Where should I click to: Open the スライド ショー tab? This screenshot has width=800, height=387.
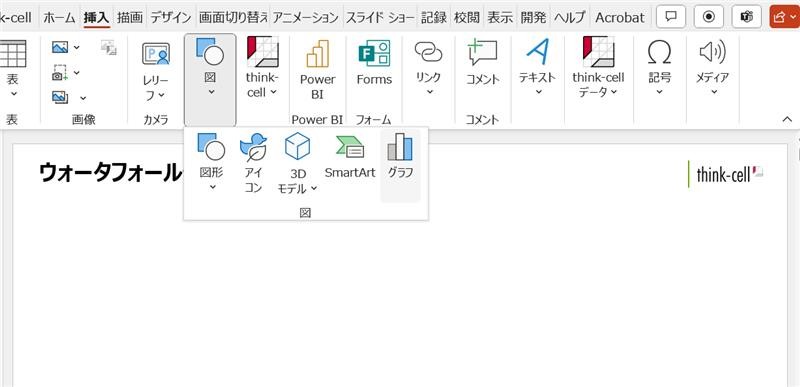(380, 17)
